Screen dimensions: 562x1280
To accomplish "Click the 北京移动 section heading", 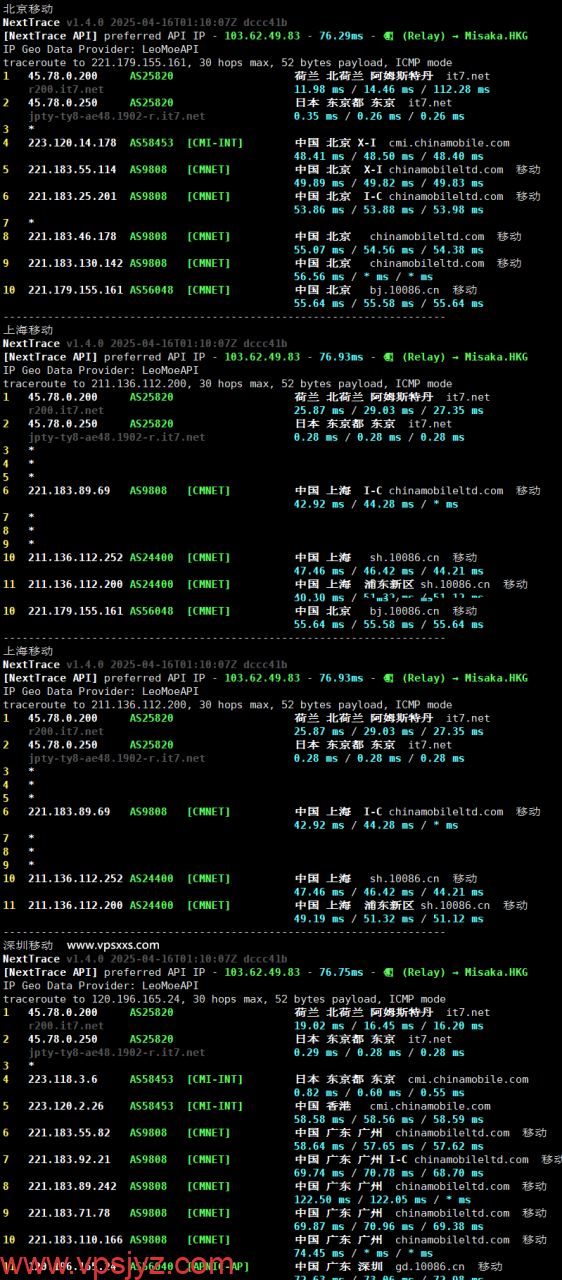I will point(28,8).
